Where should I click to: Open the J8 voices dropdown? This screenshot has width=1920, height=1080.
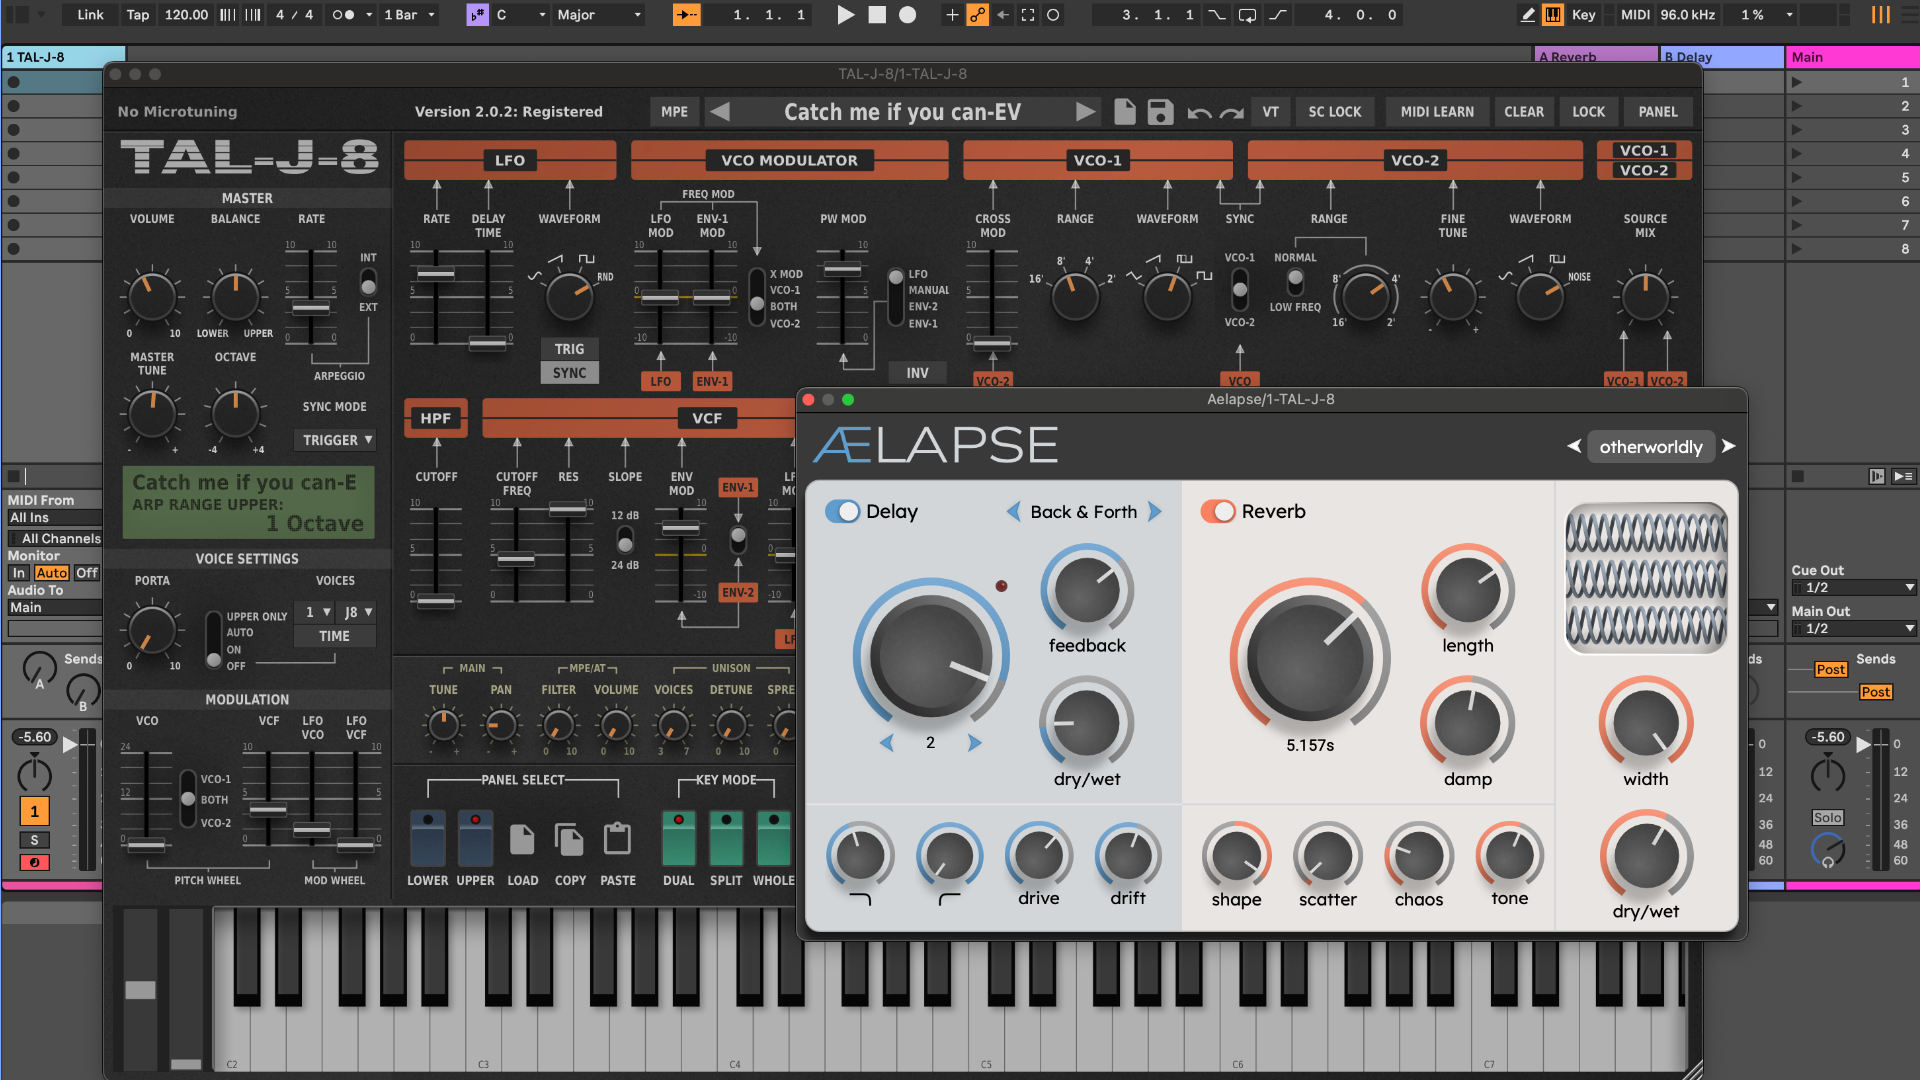tap(357, 612)
